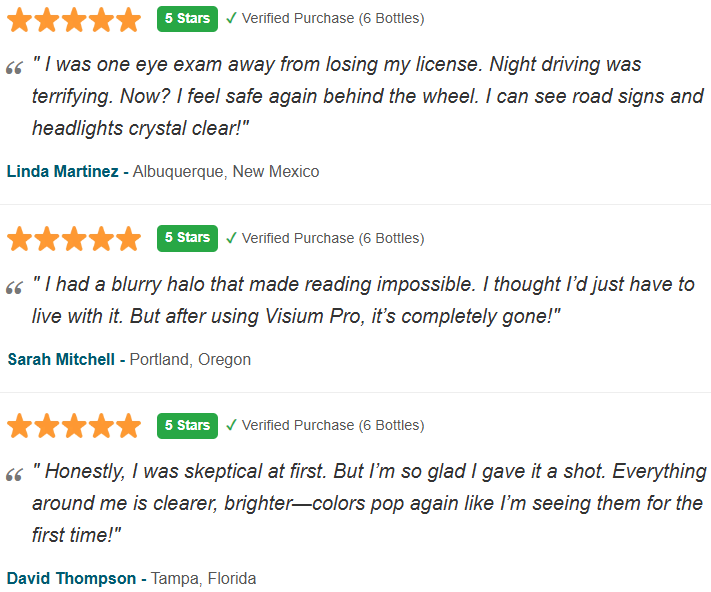
Task: Click the quote icon beside the skeptical review
Action: point(15,475)
